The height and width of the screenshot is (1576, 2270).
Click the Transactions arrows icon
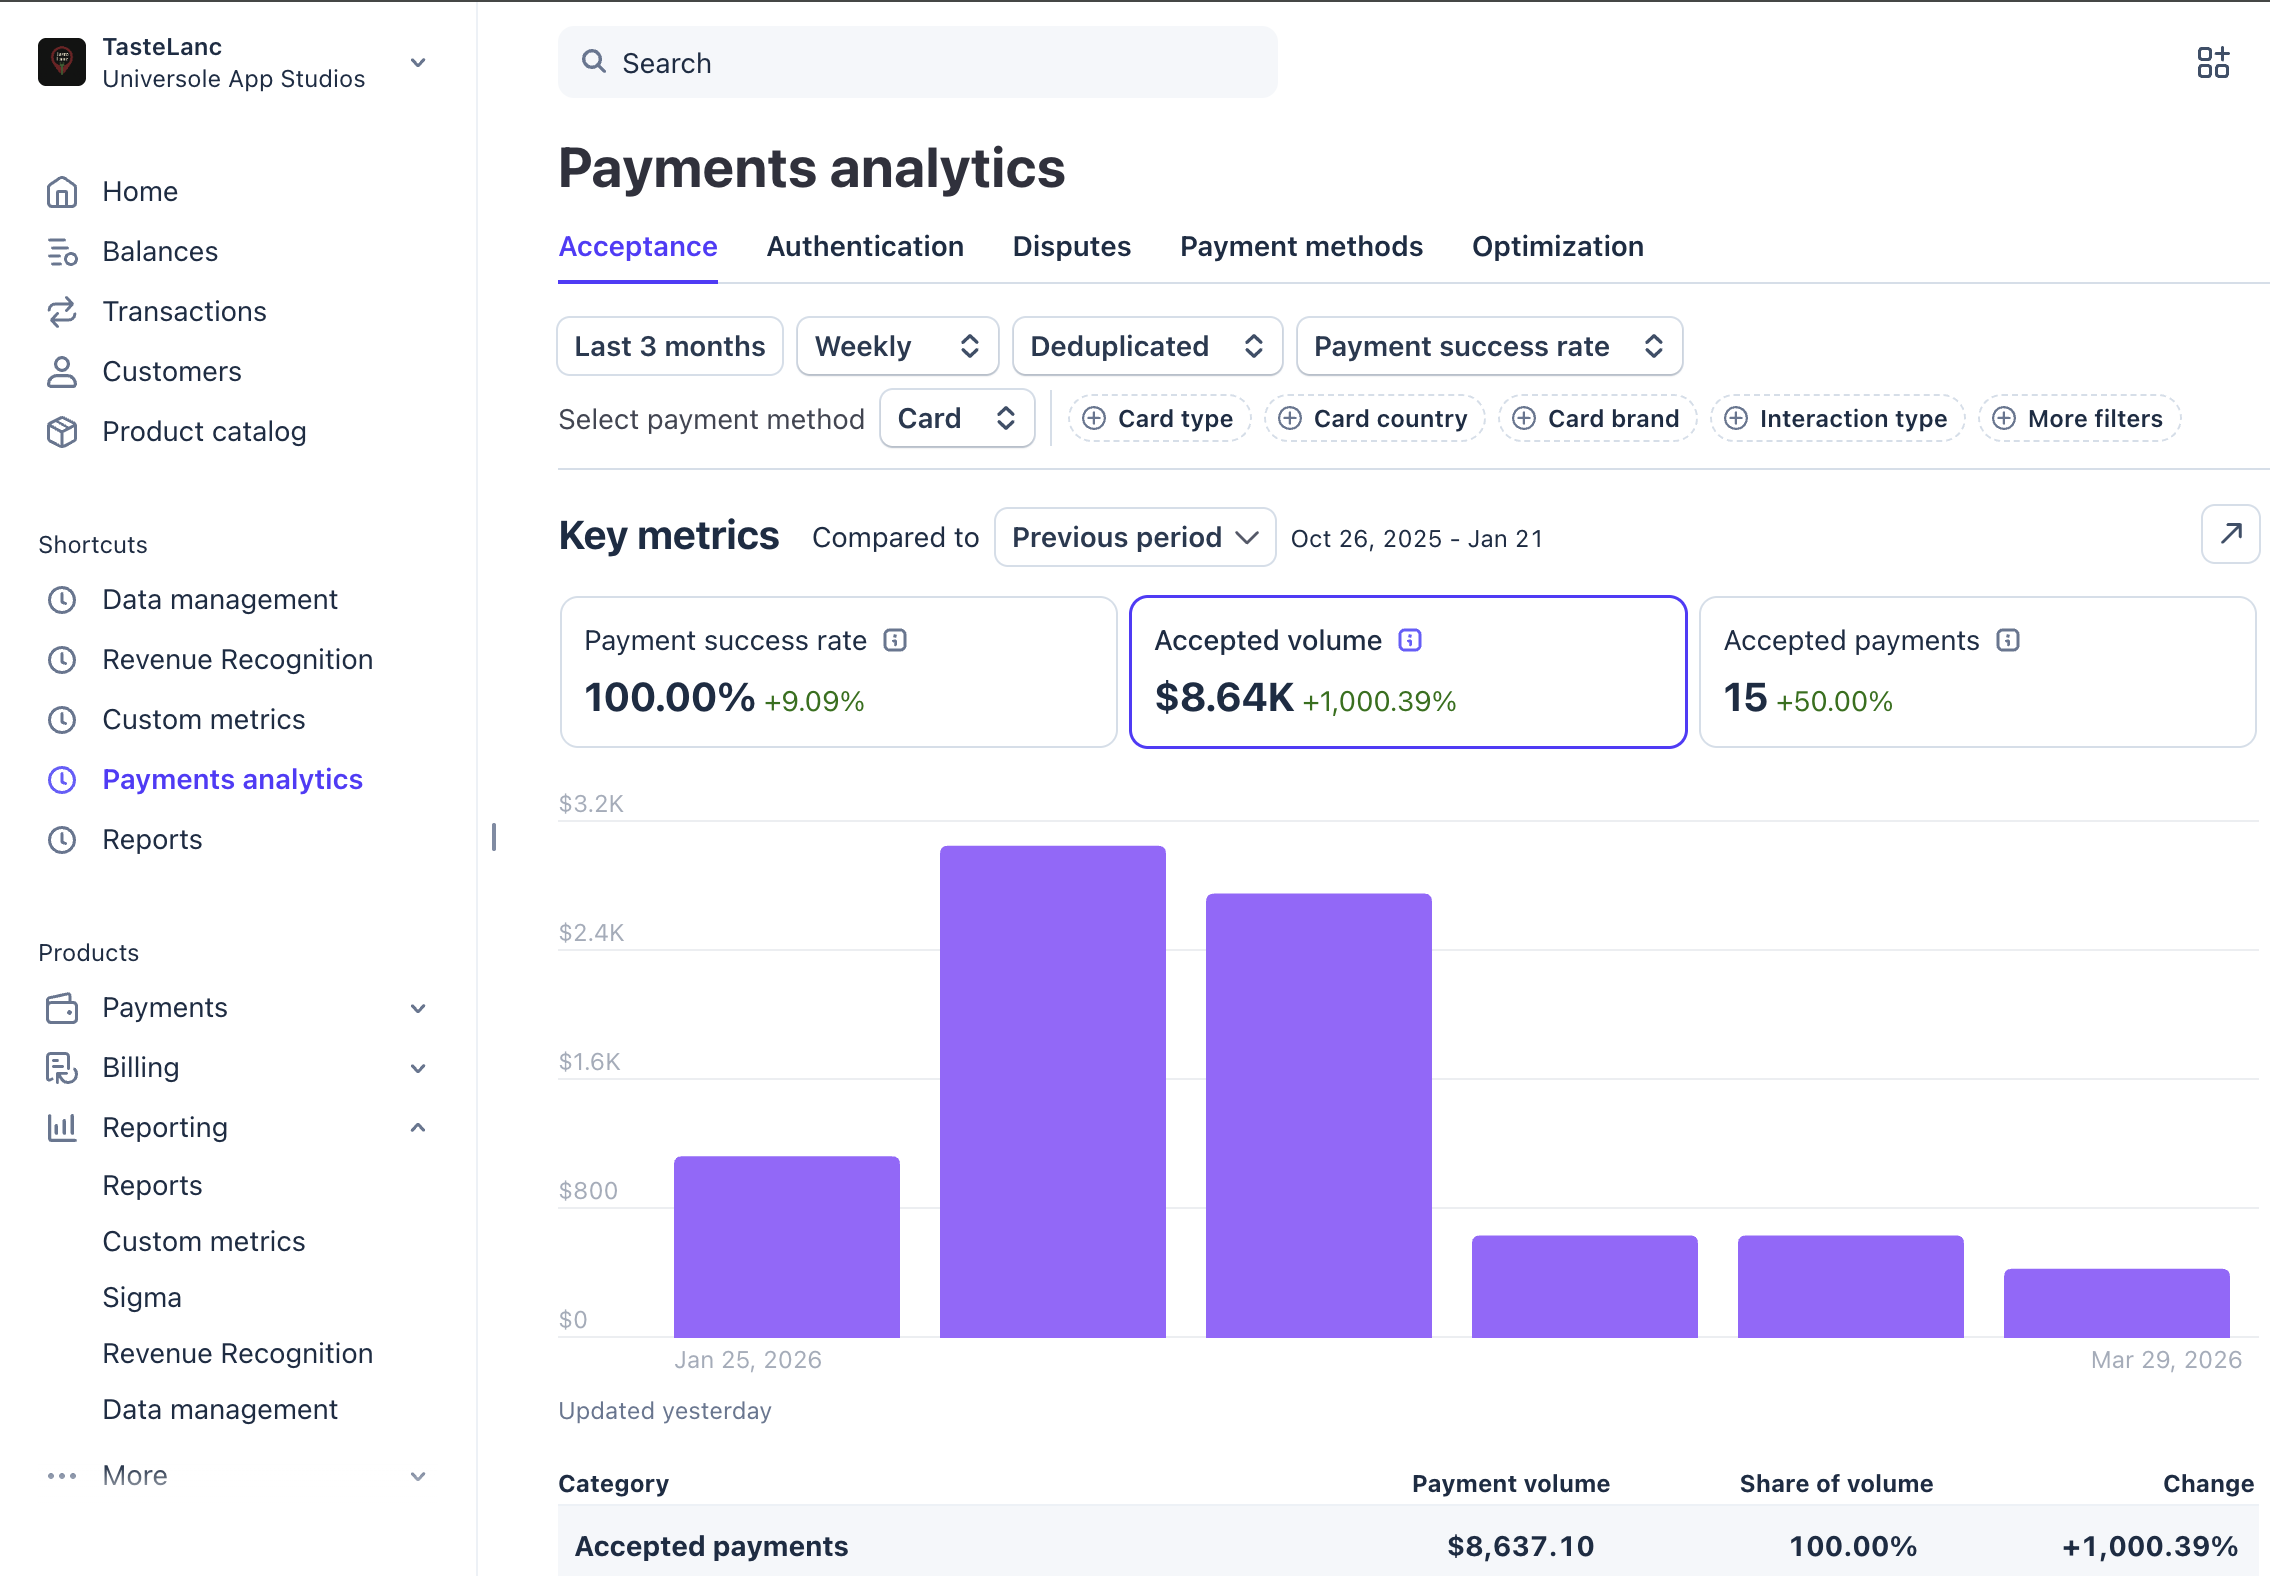[x=62, y=312]
